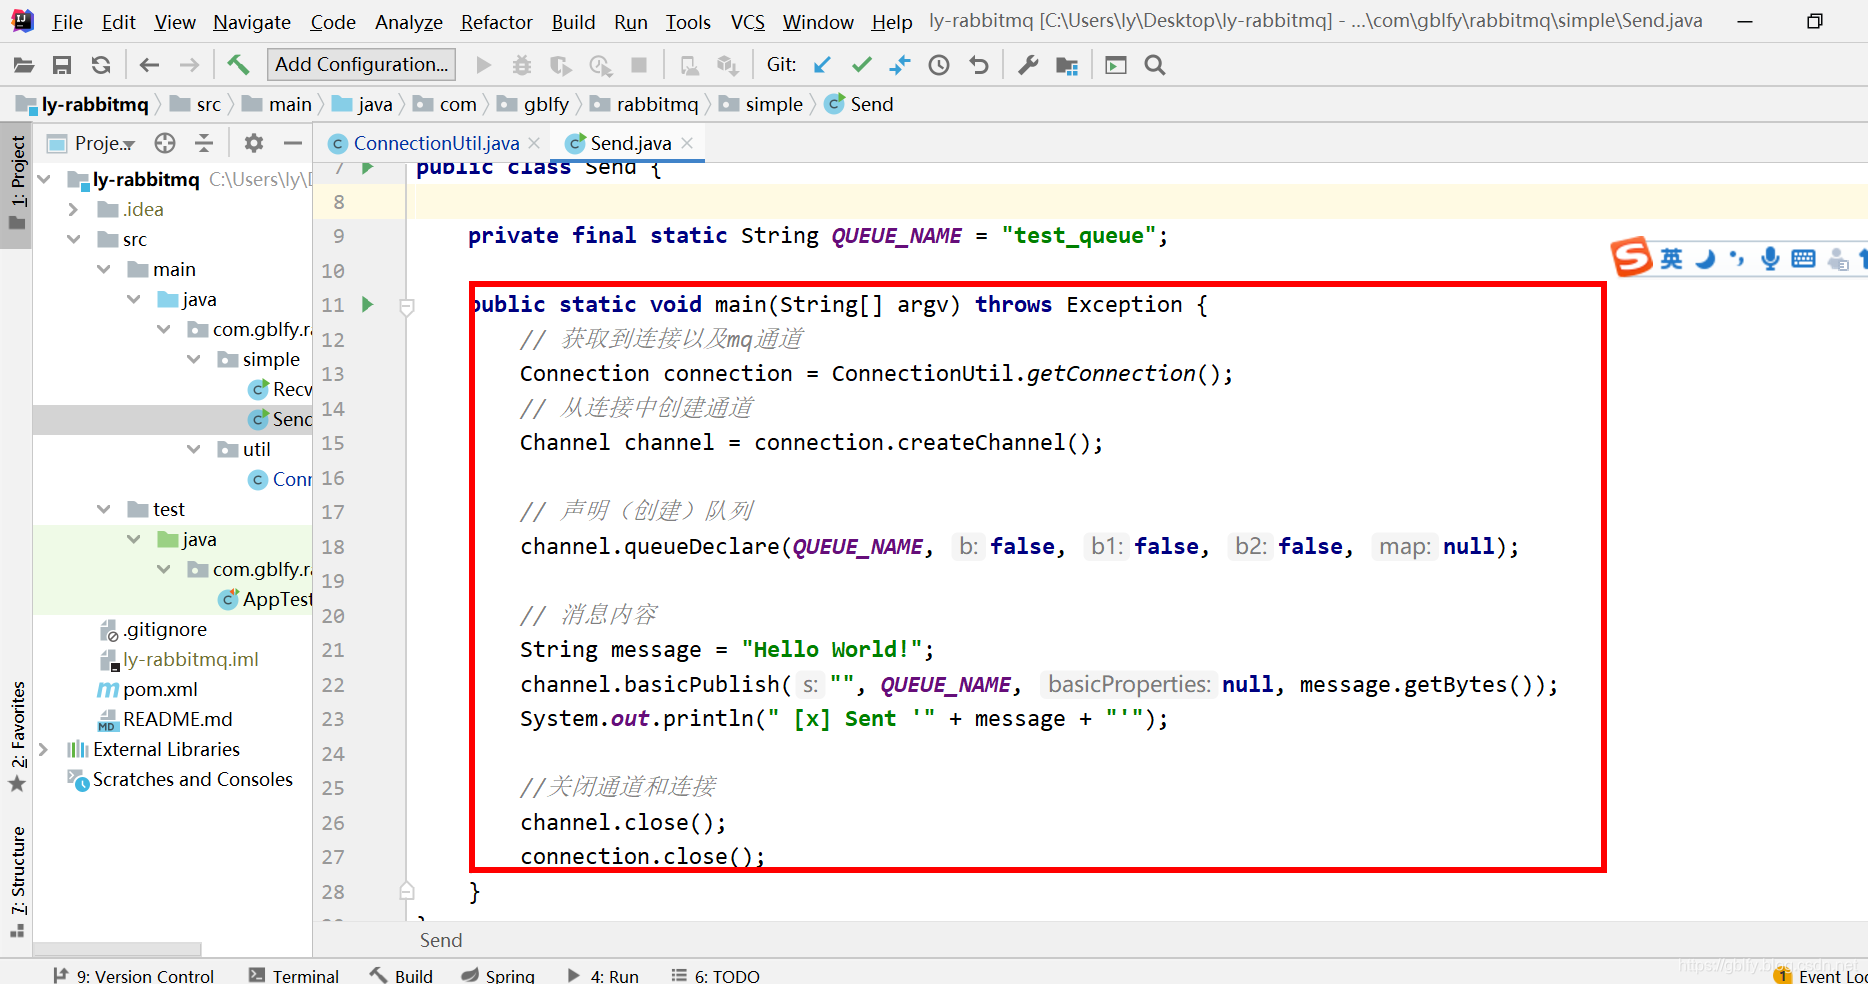Toggle Sogou IME English mode
This screenshot has width=1868, height=984.
[1671, 259]
